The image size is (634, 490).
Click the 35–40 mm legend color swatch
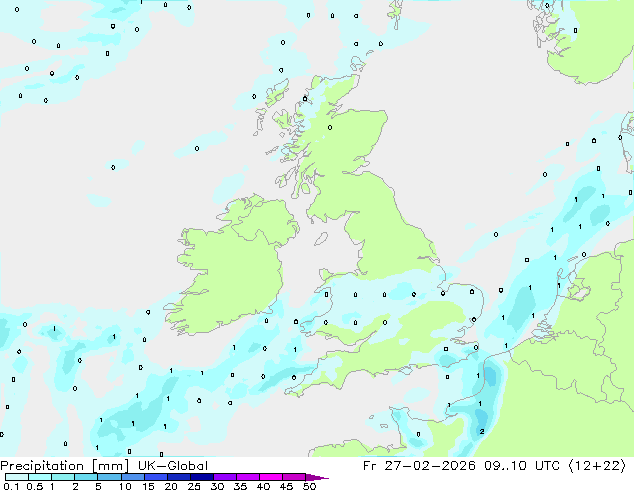click(x=248, y=477)
